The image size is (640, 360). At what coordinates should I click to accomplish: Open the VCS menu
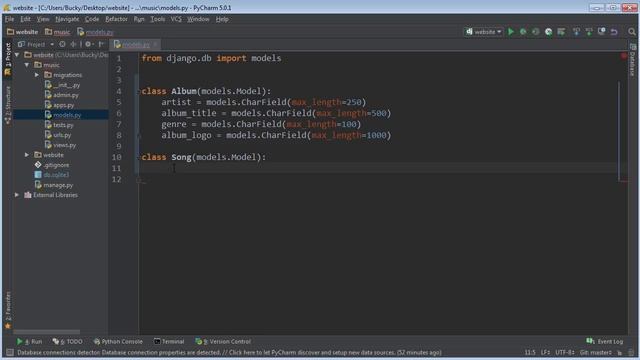(176, 19)
